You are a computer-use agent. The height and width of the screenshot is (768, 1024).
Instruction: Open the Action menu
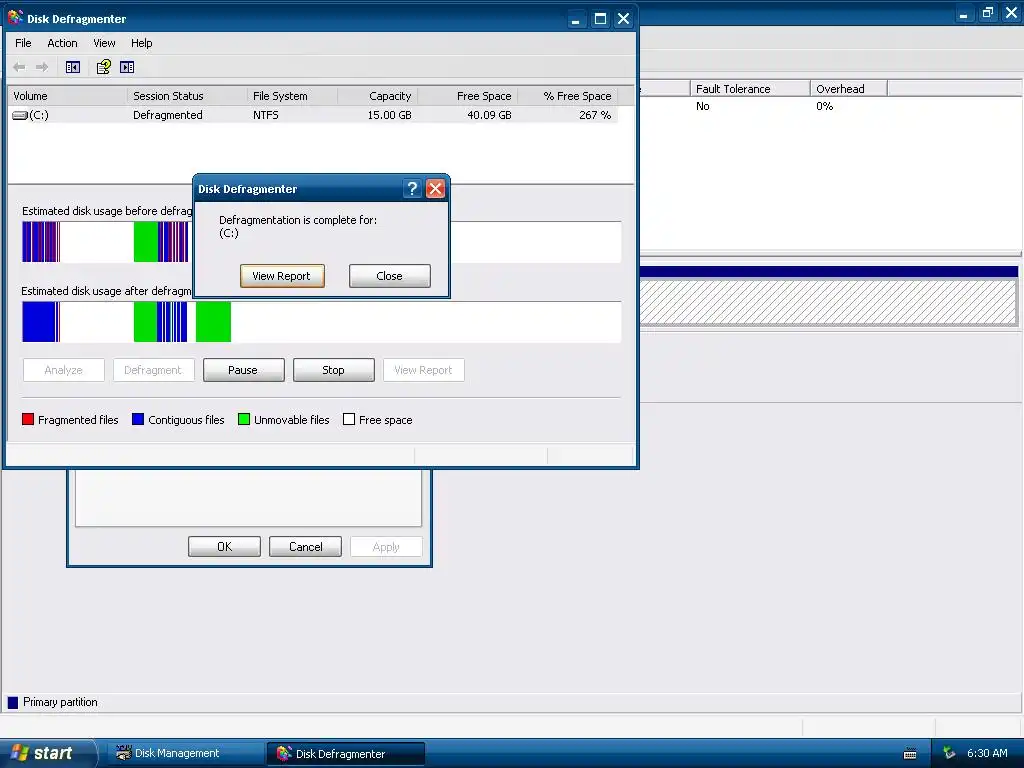pos(62,43)
